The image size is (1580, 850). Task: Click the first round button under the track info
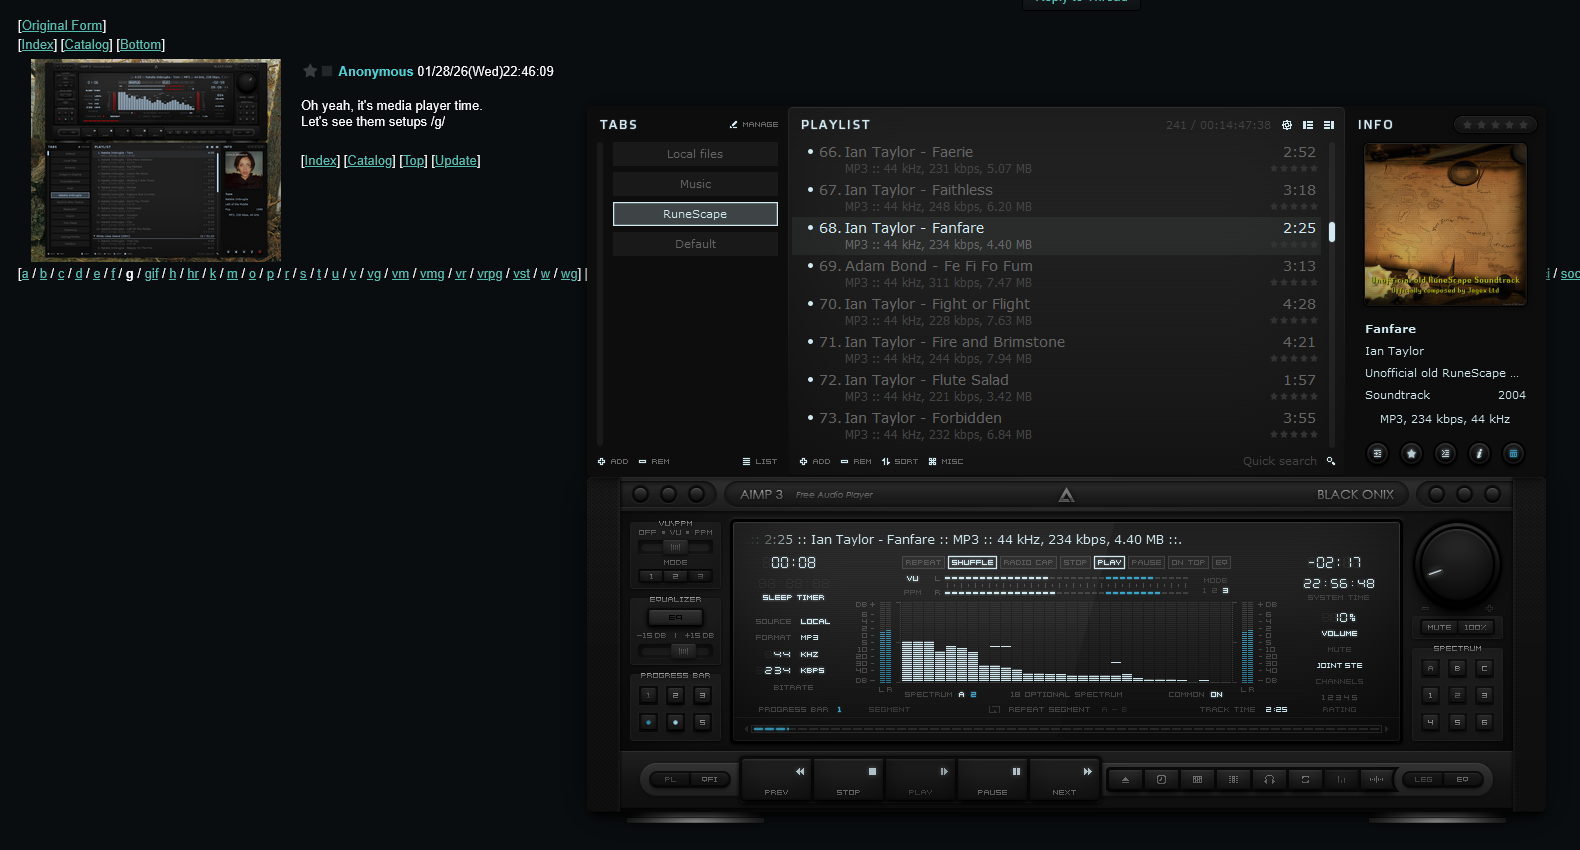[x=1377, y=453]
